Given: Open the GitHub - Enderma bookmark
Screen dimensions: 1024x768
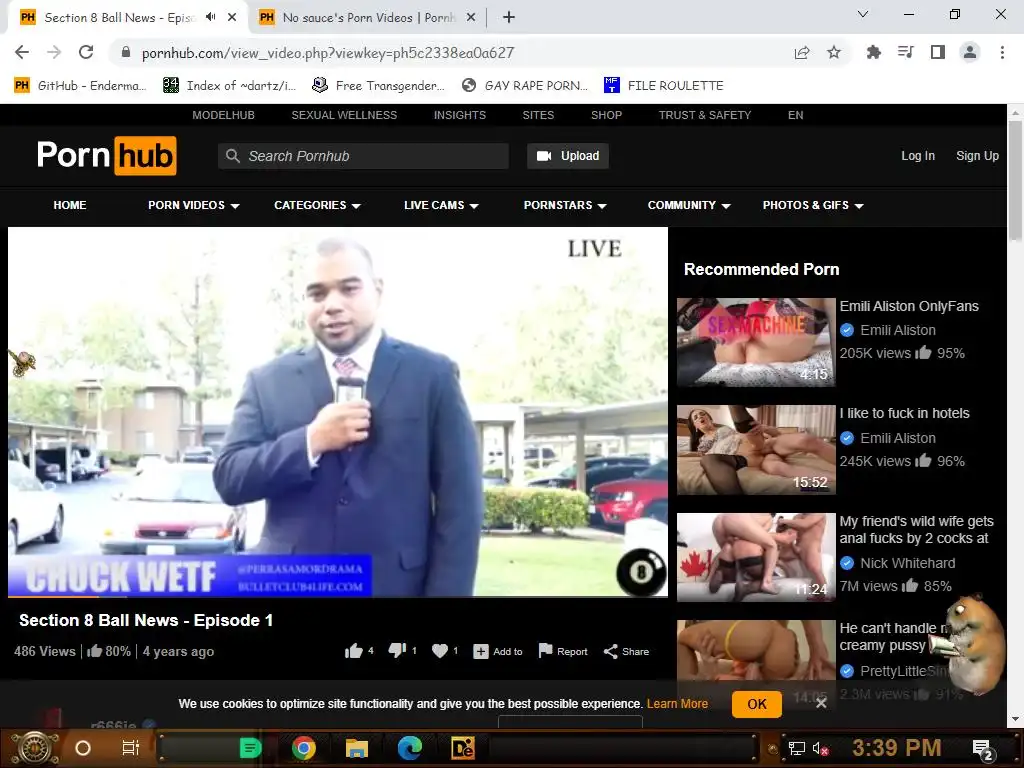Looking at the screenshot, I should point(80,85).
